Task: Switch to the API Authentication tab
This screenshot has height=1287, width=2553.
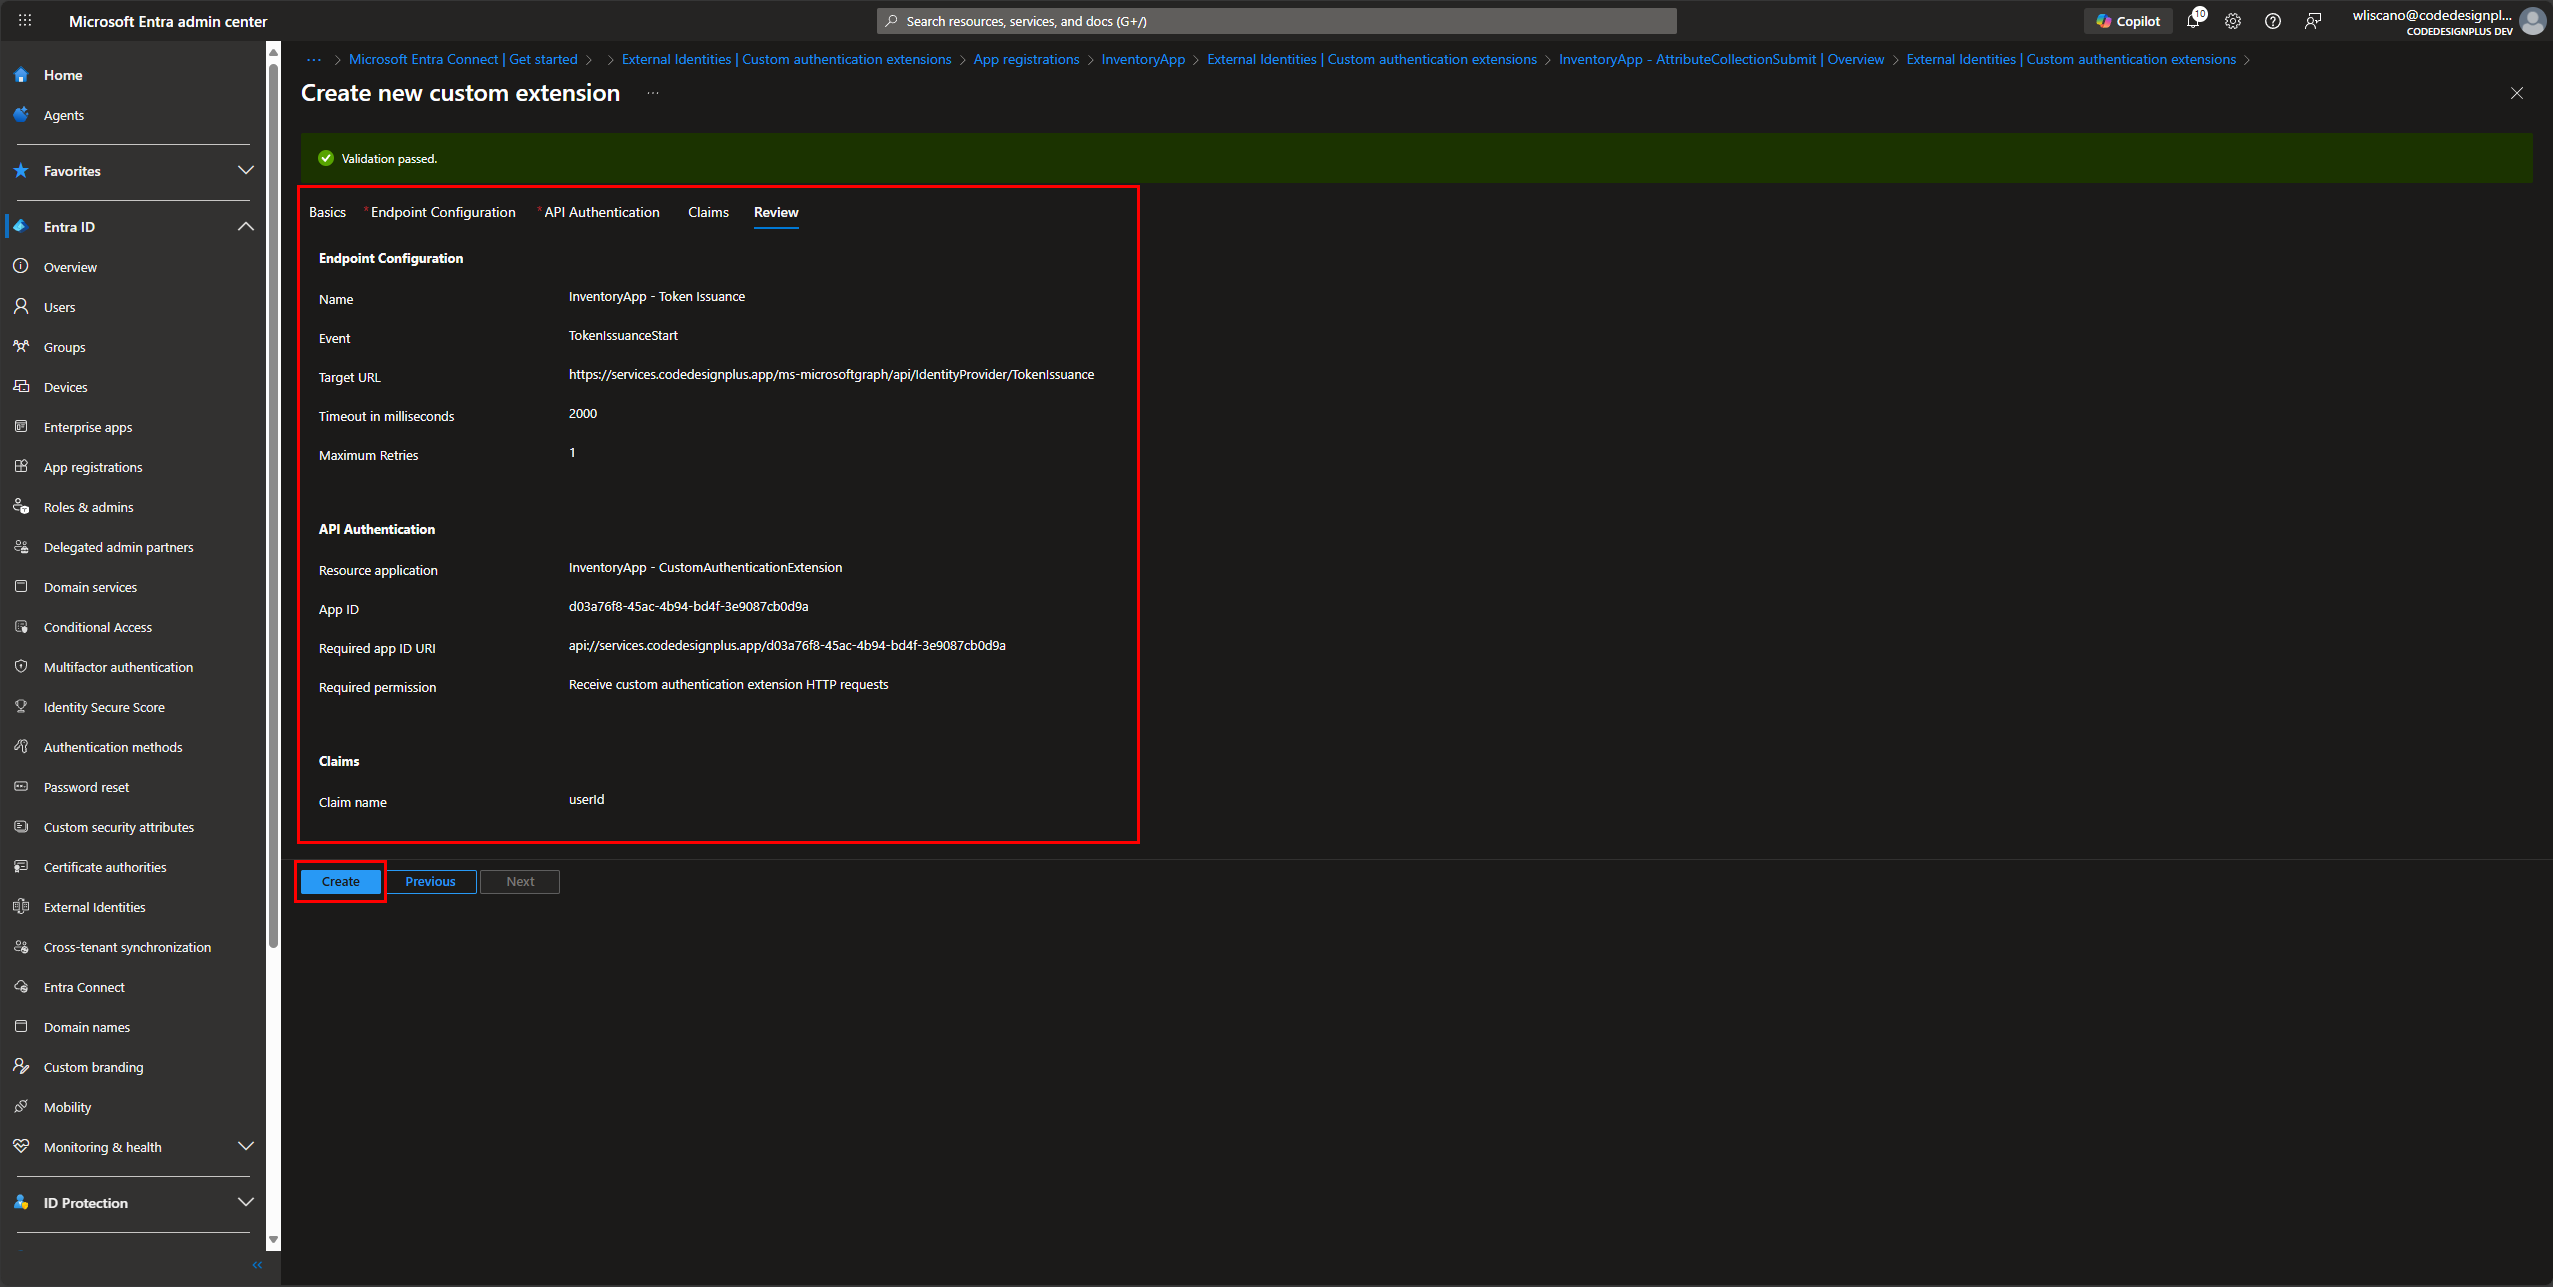Action: click(601, 212)
